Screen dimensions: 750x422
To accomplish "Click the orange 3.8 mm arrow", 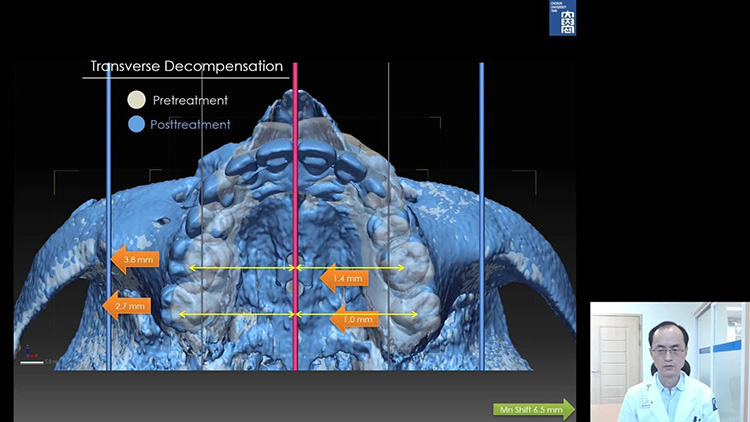I will pyautogui.click(x=131, y=260).
